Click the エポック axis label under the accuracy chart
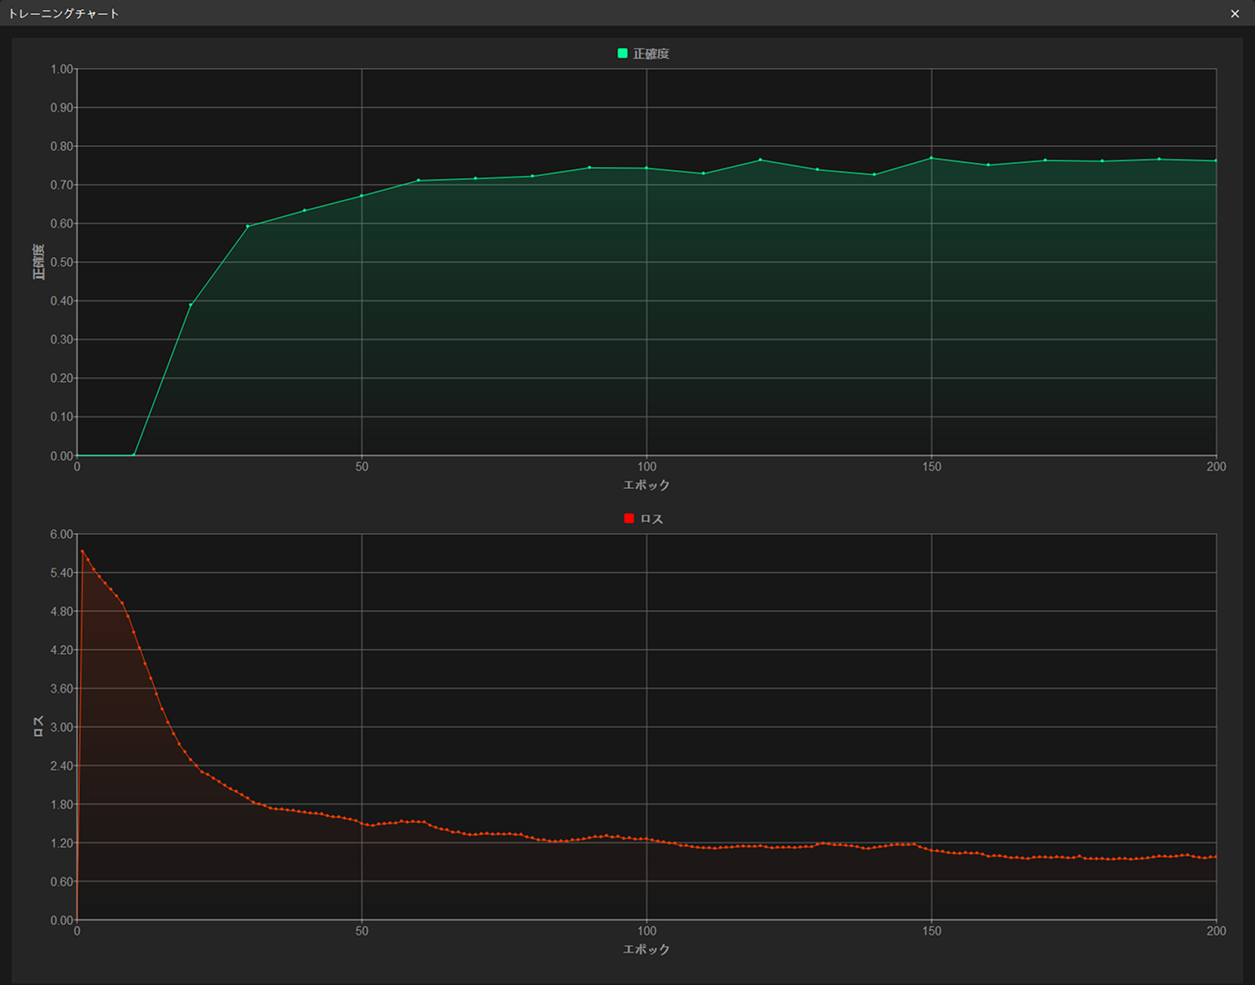This screenshot has height=985, width=1255. [x=646, y=485]
